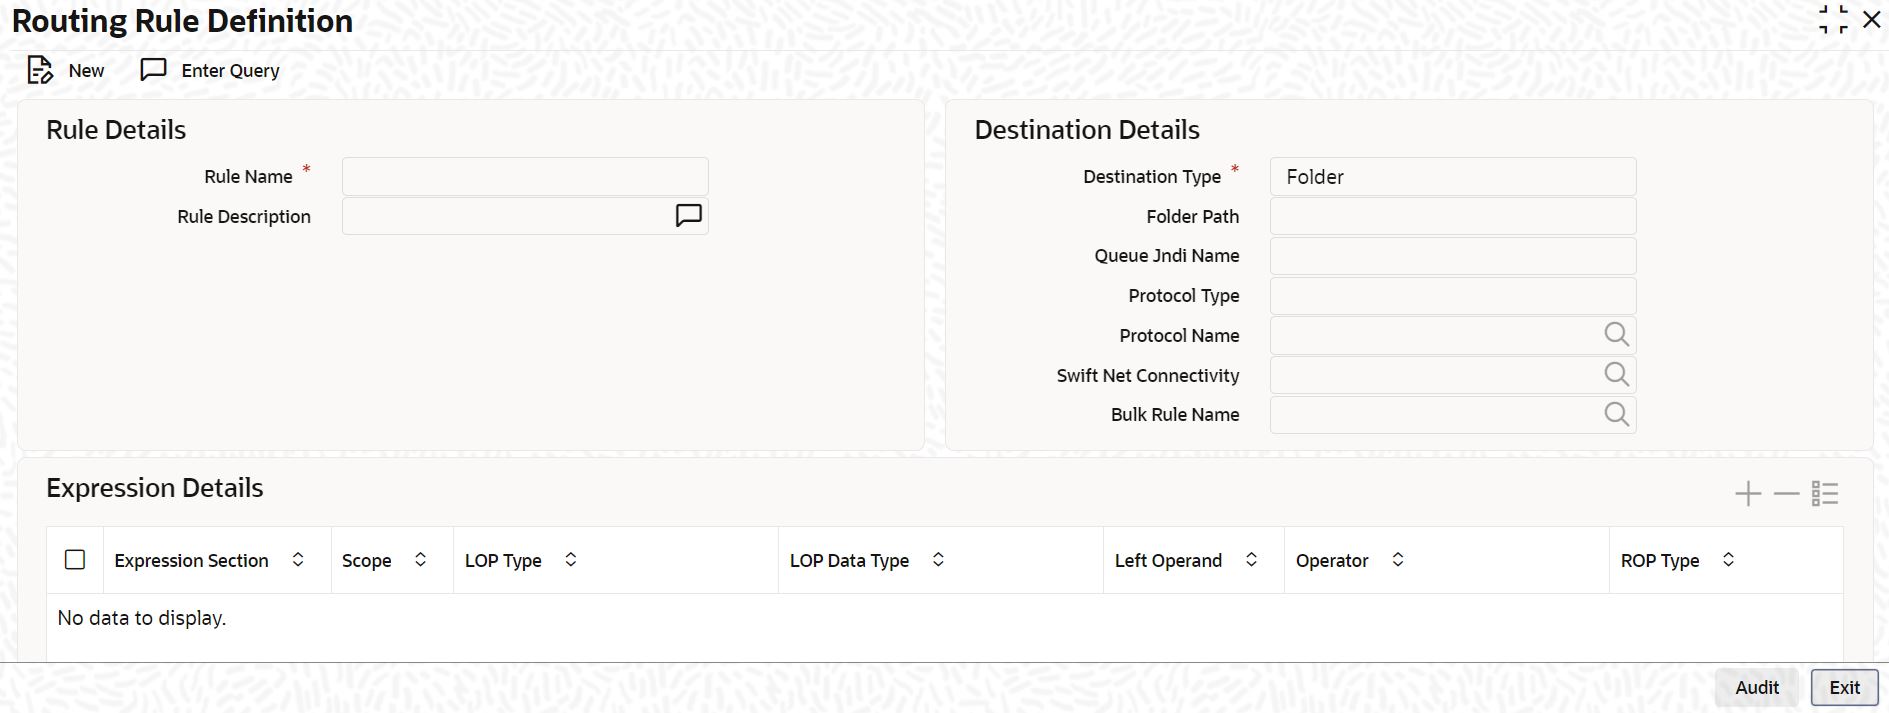1889x713 pixels.
Task: Sort by the Operator column
Action: (x=1398, y=560)
